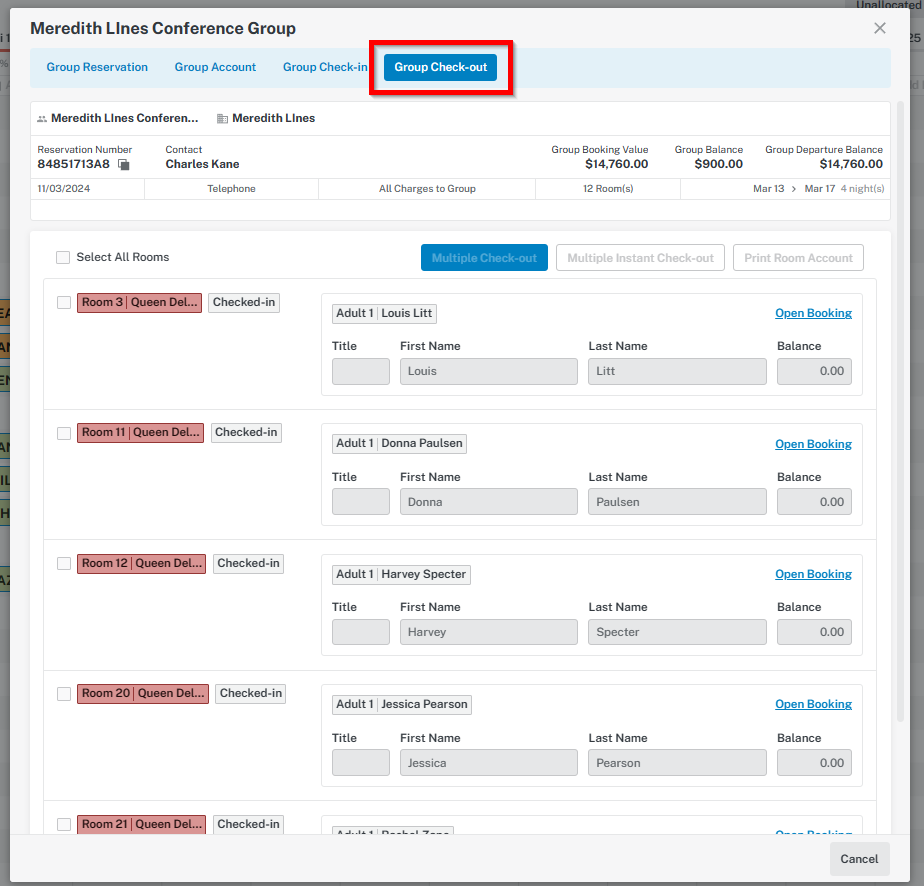Select the Room 20 checkbox
Screen dimensions: 924x886
(64, 694)
